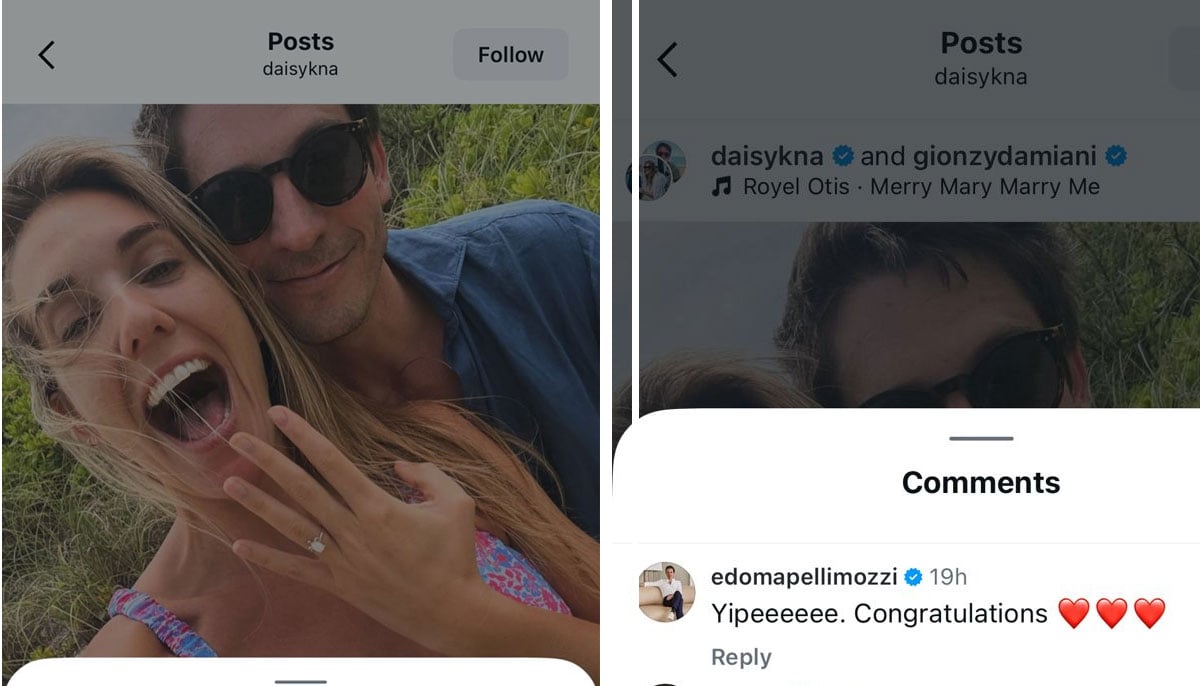Open the stacked co-author avatars
The image size is (1200, 686).
tap(658, 169)
